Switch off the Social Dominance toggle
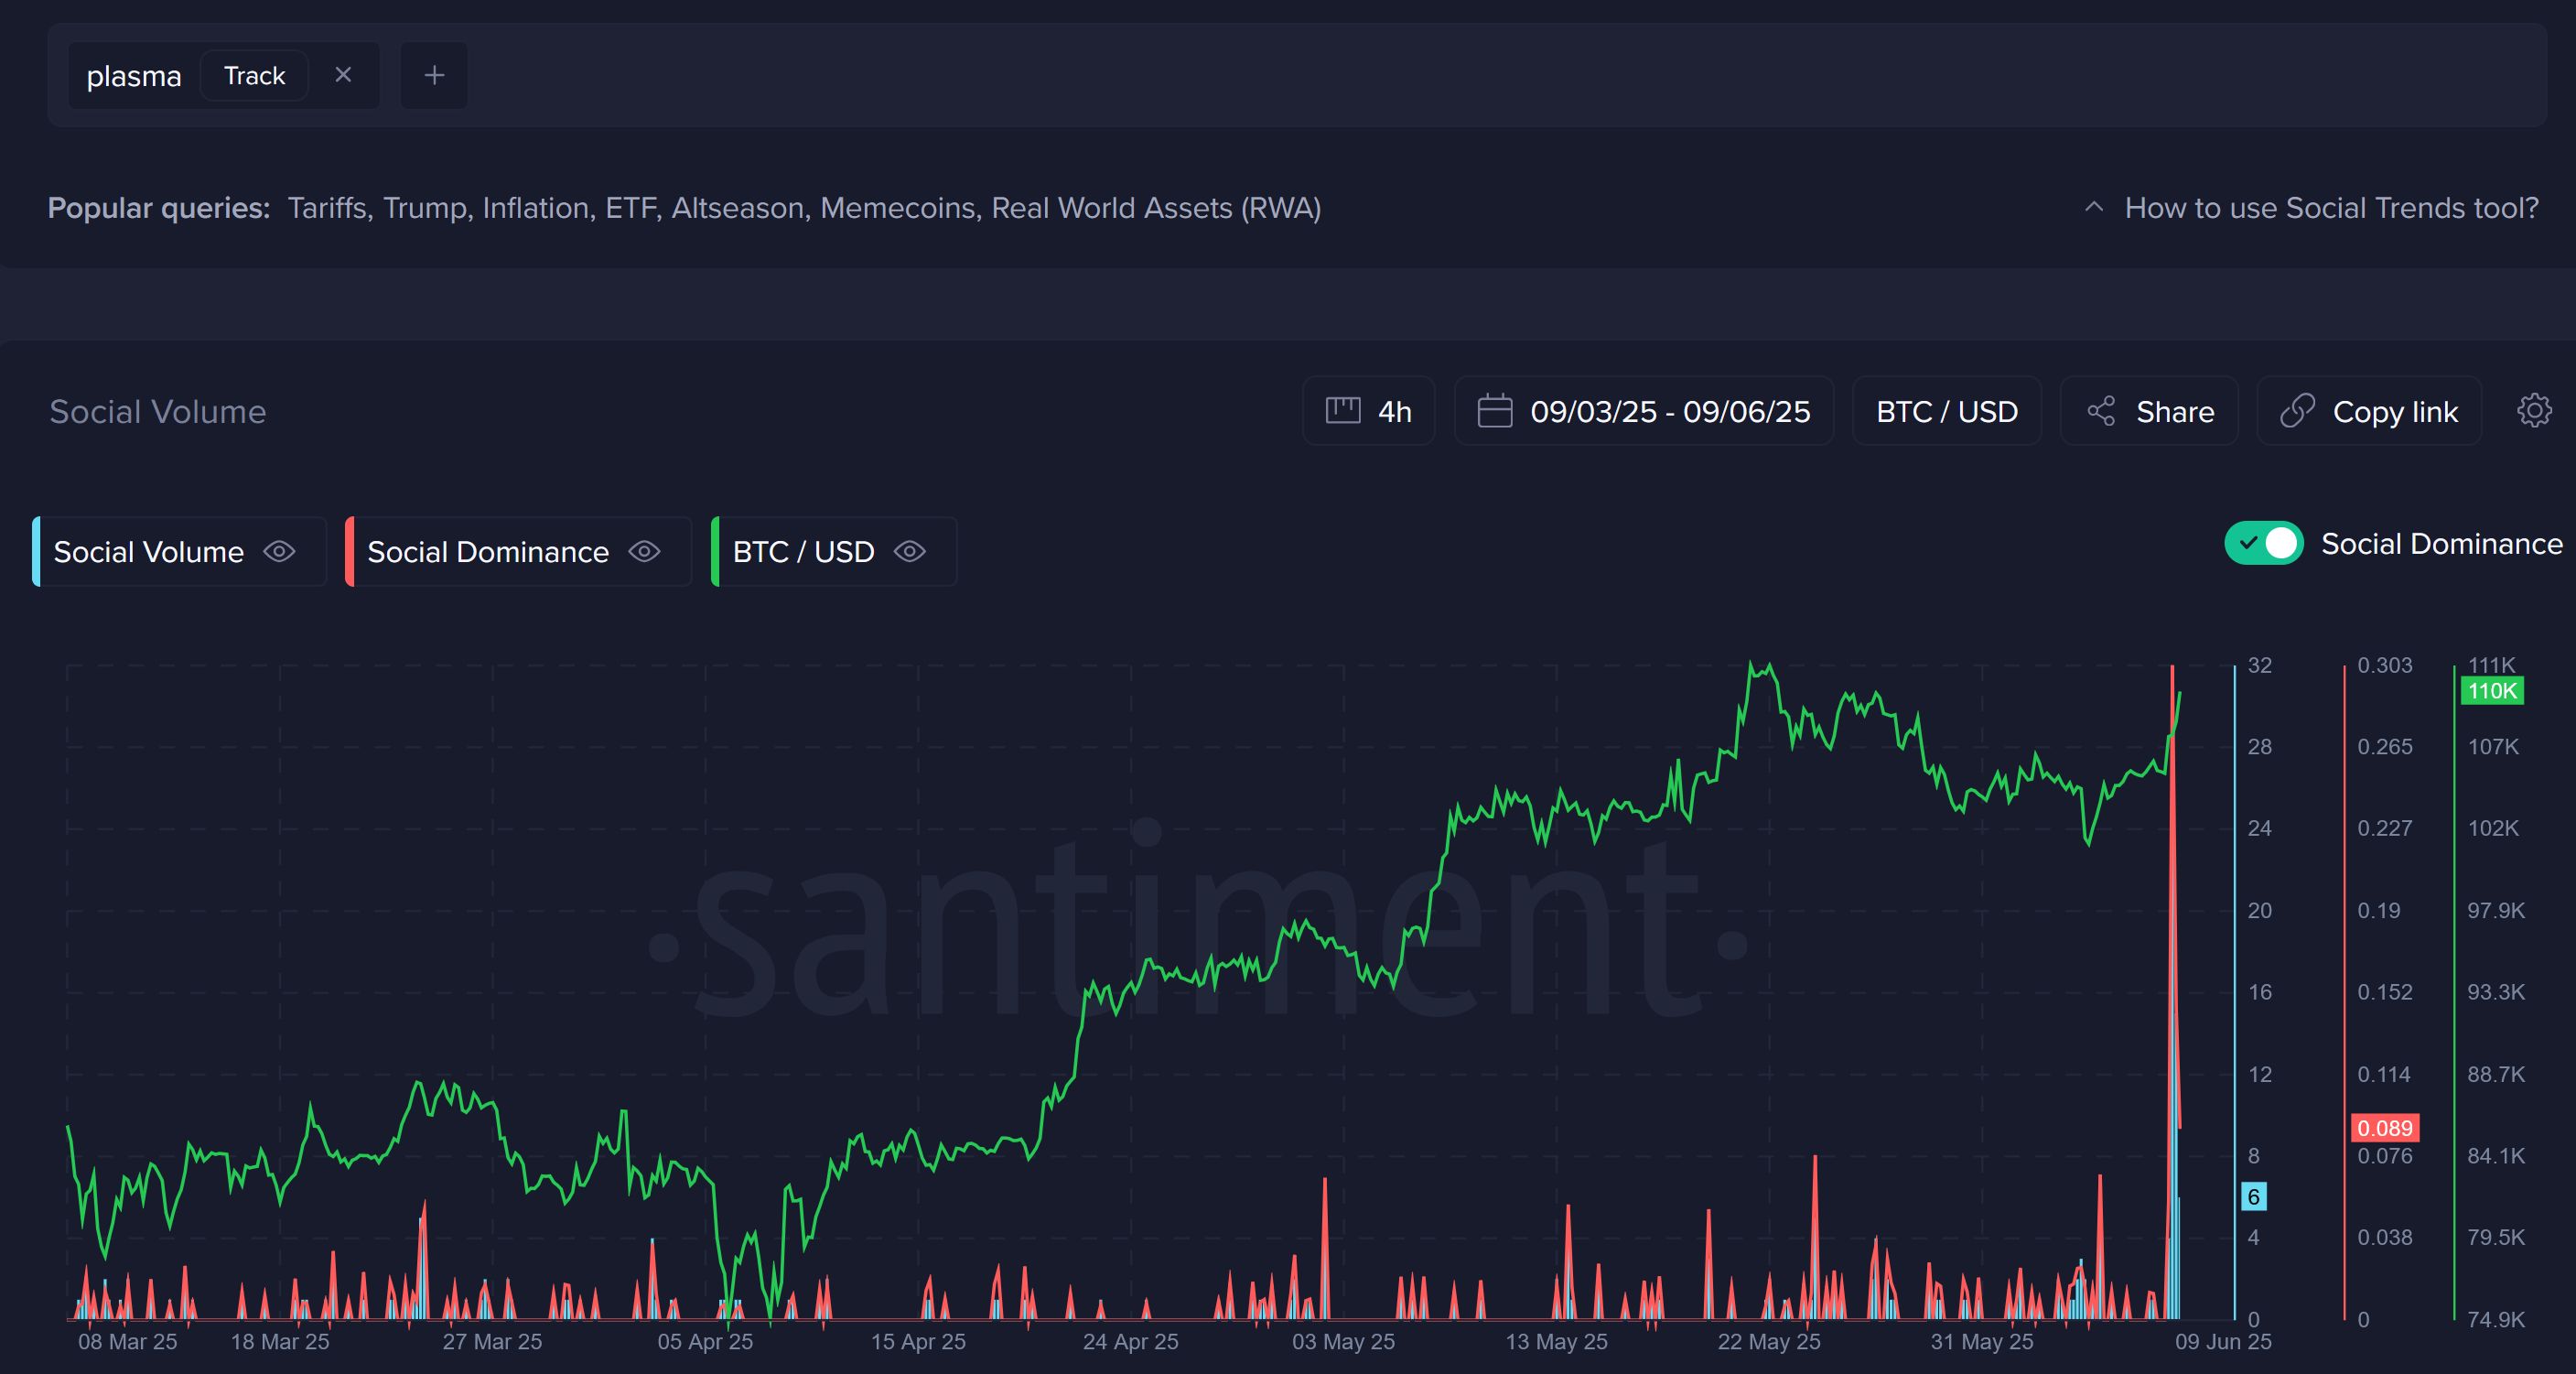This screenshot has height=1374, width=2576. point(2263,543)
